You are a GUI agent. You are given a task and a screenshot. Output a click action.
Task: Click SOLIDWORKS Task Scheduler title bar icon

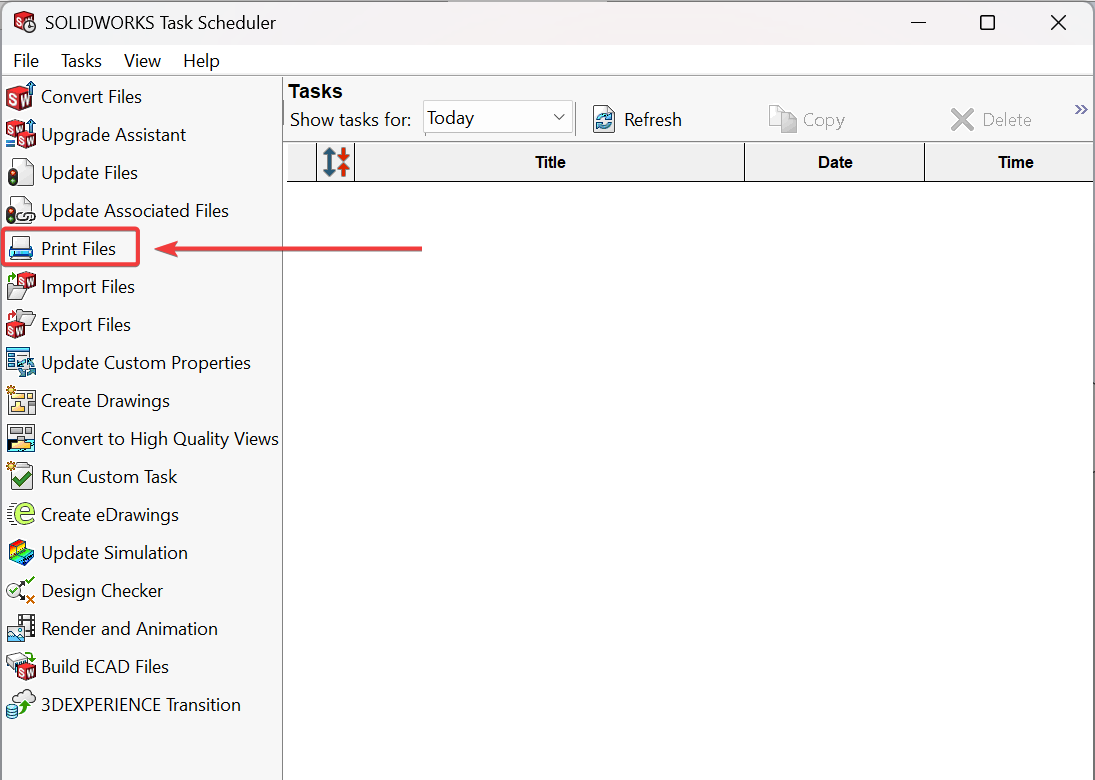[x=25, y=22]
